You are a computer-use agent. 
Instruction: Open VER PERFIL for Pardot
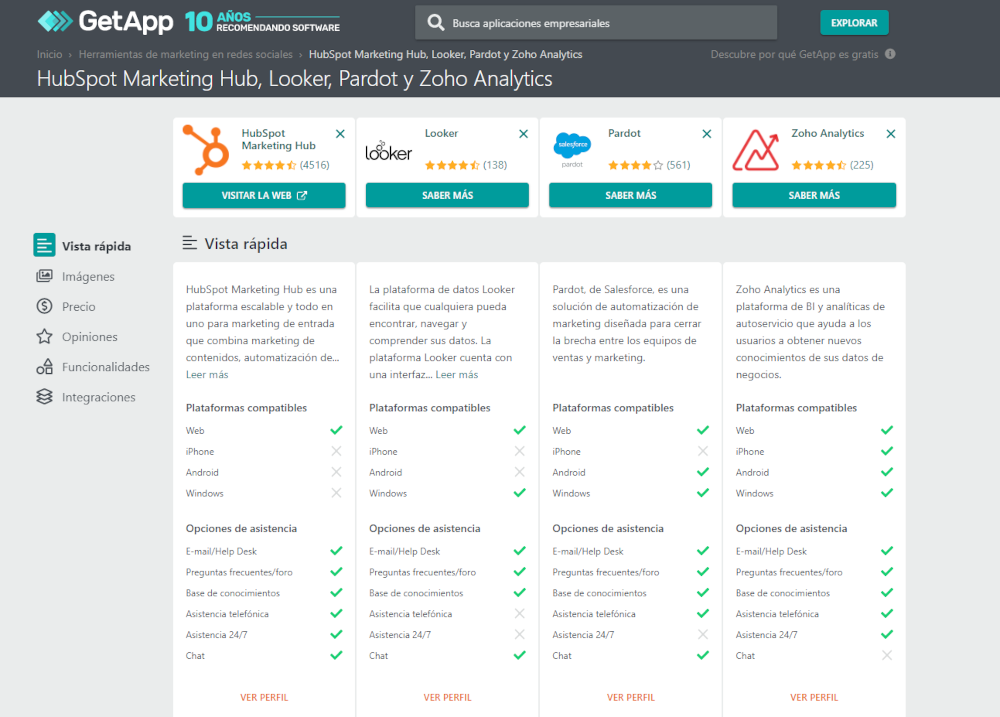[631, 697]
